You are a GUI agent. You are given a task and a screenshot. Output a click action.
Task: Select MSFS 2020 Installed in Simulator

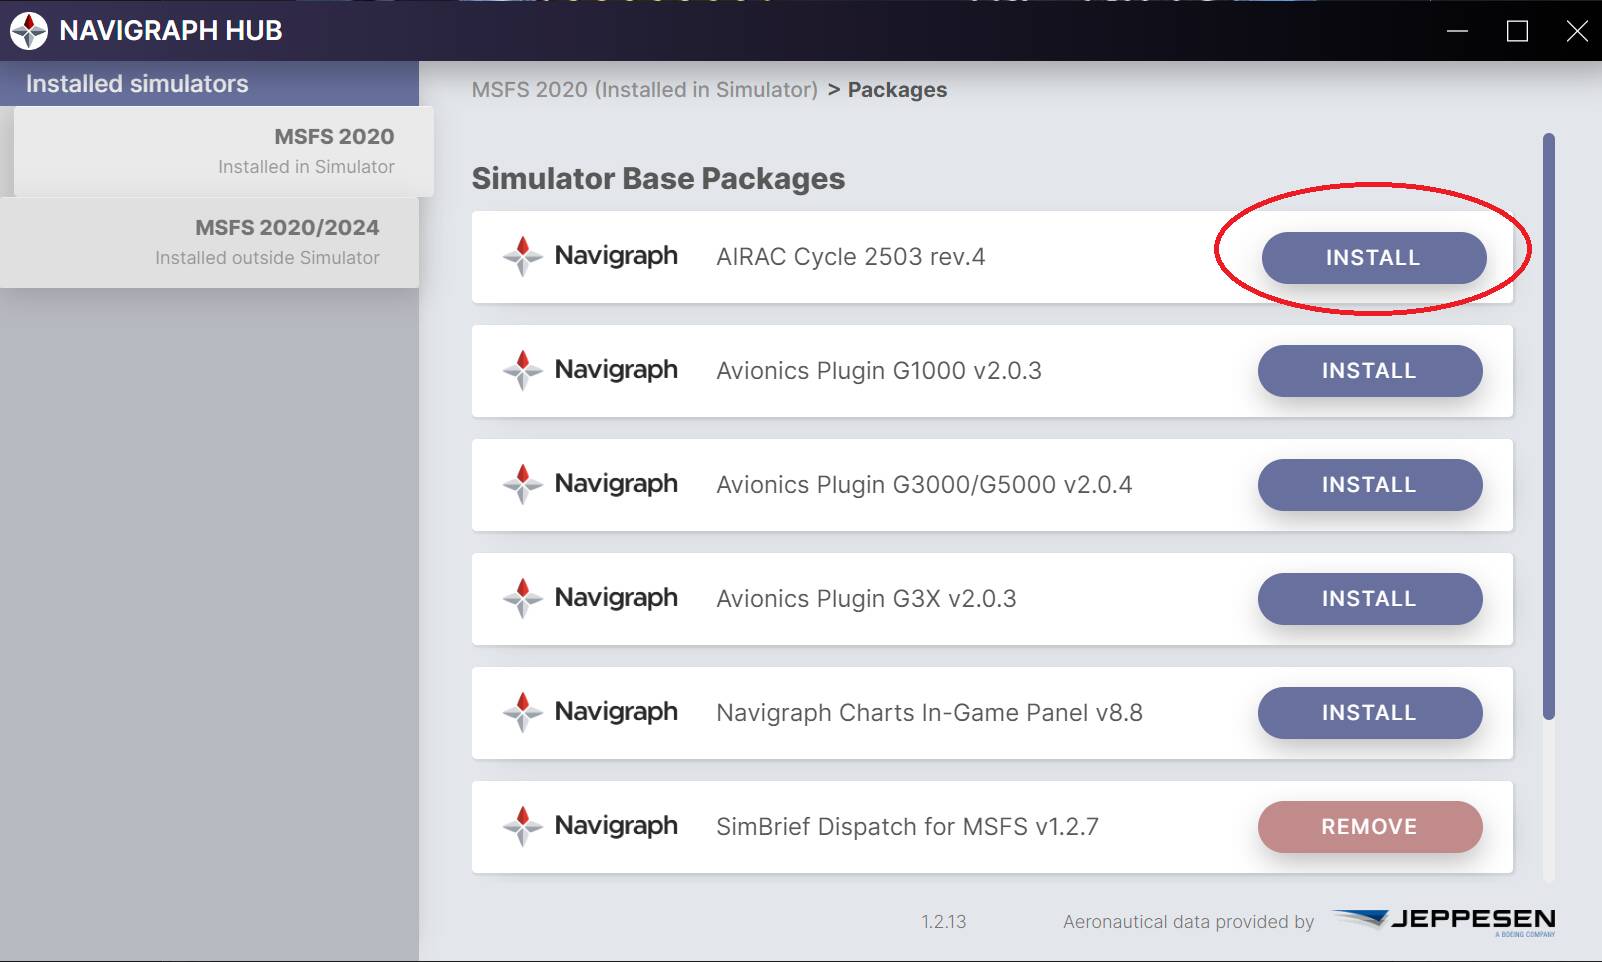(224, 151)
